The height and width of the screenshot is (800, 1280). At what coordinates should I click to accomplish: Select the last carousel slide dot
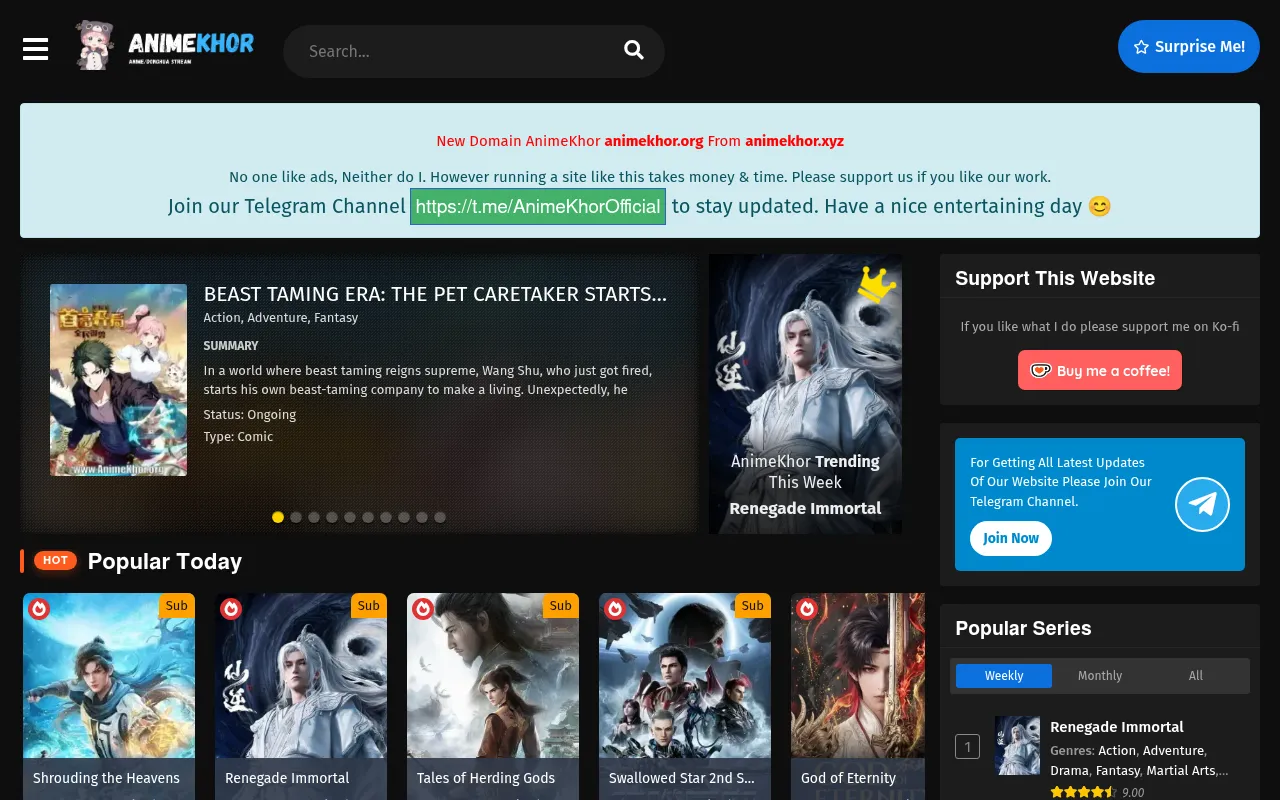point(440,517)
